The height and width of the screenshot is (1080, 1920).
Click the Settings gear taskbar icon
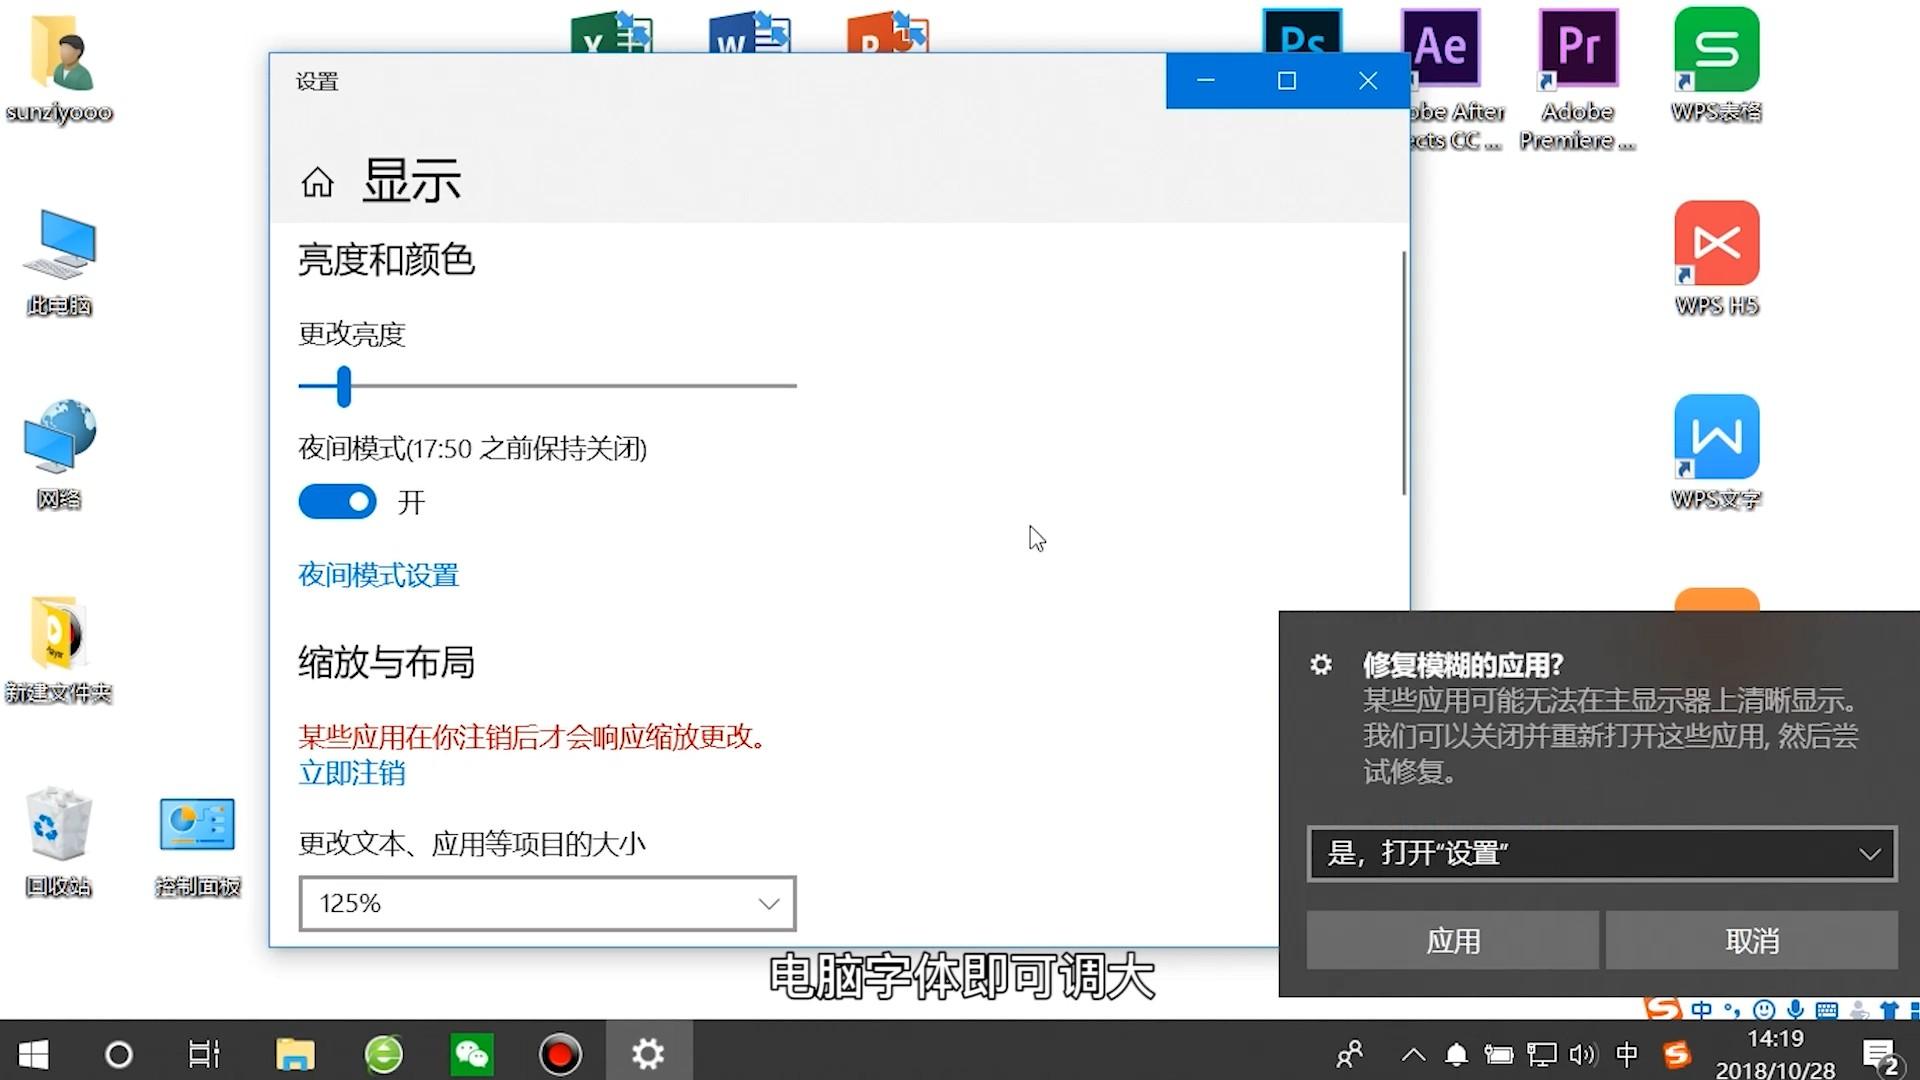[648, 1054]
